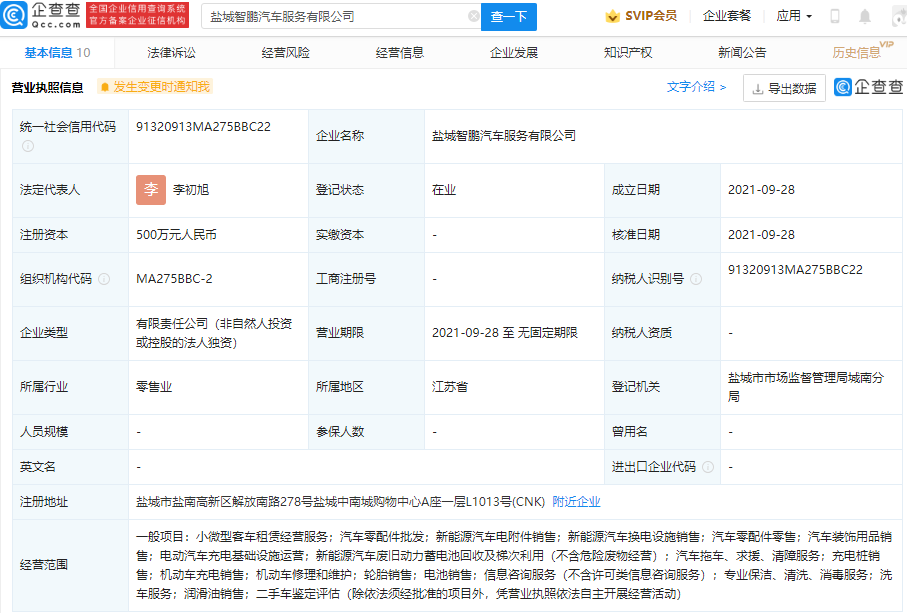The width and height of the screenshot is (907, 613).
Task: Click info icon next to 组织机构代码
Action: tap(104, 279)
